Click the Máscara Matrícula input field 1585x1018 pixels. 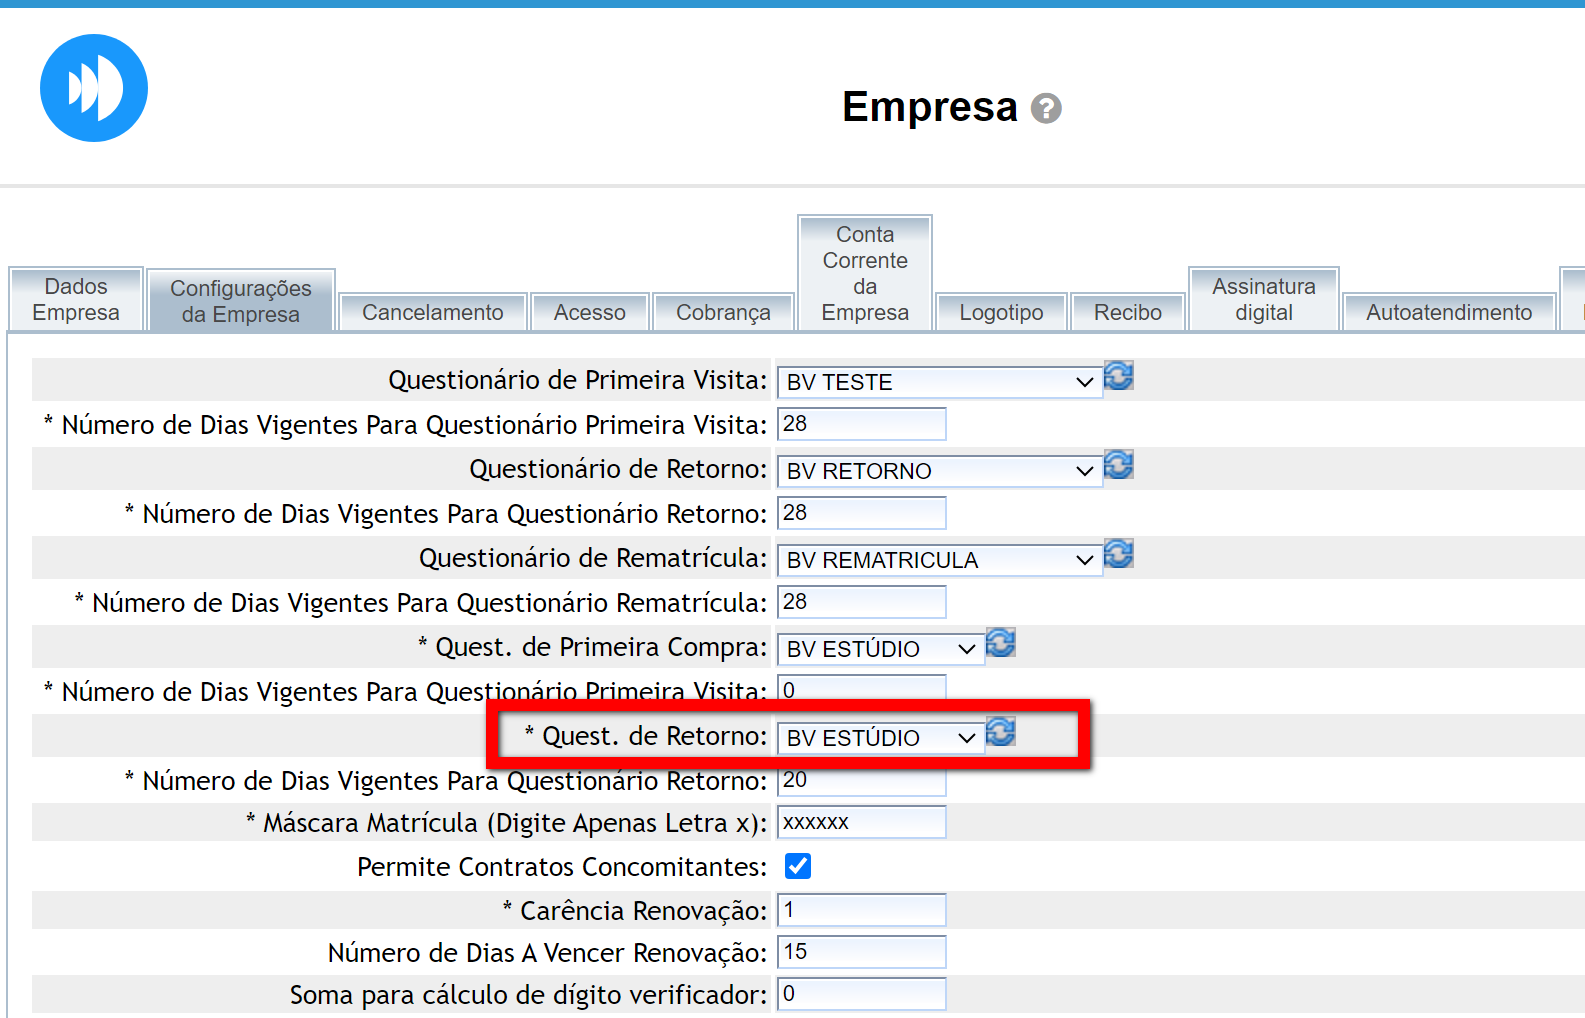(861, 822)
